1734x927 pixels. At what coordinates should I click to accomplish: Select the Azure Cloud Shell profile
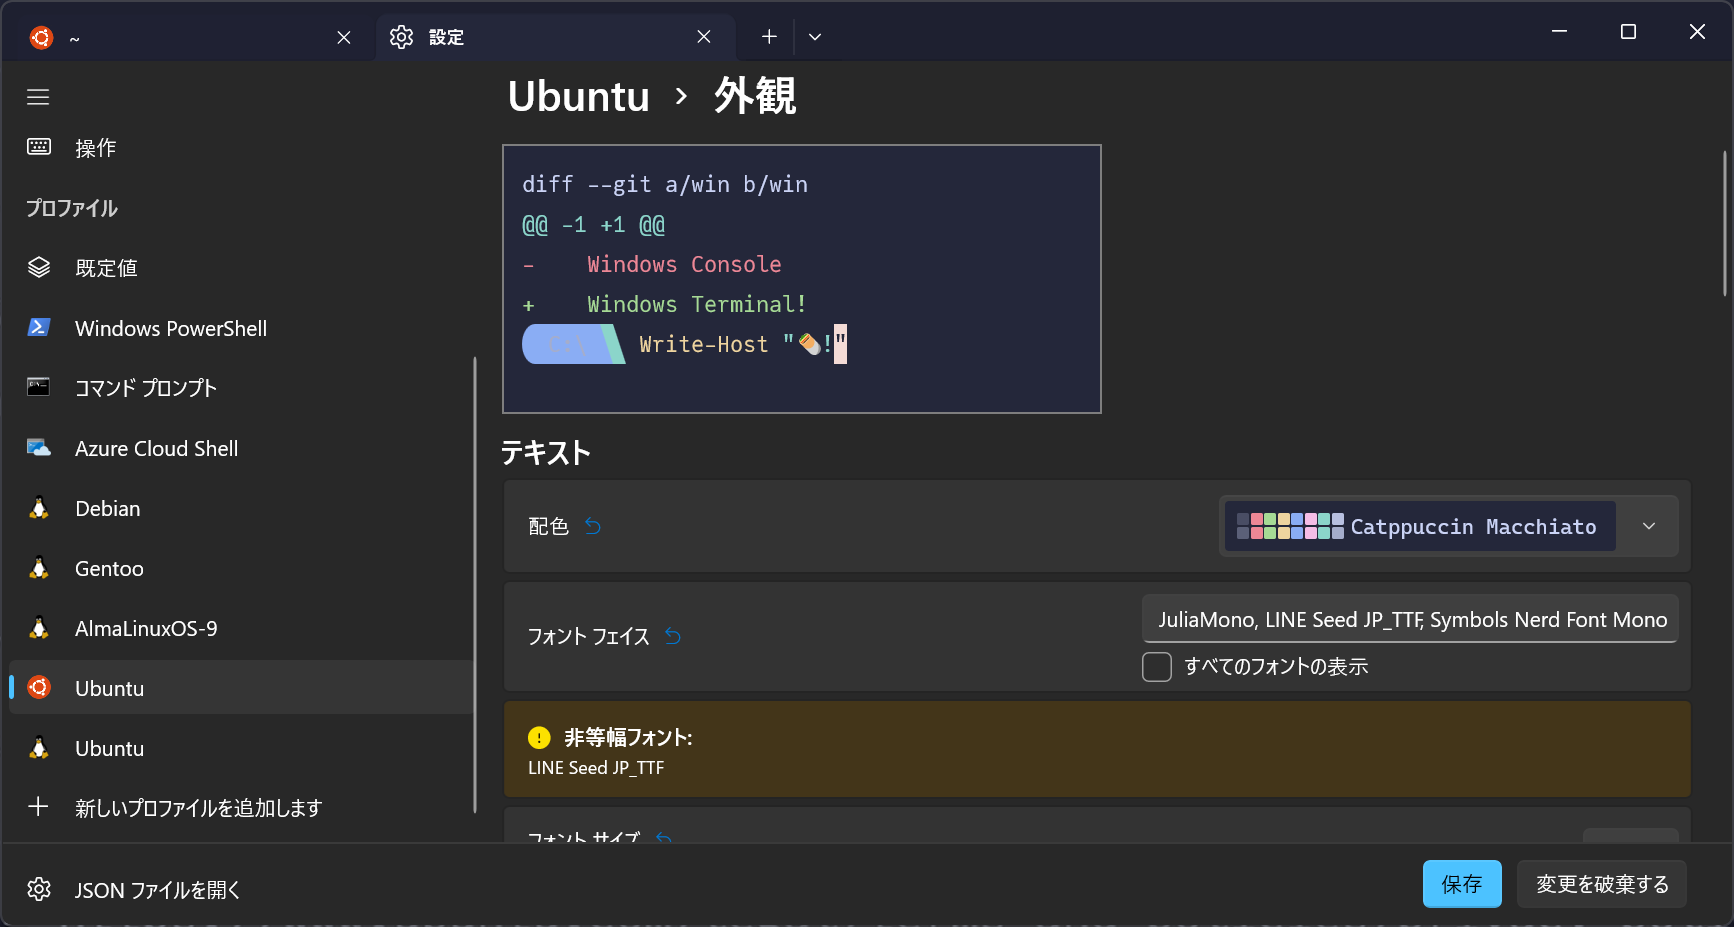[240, 447]
